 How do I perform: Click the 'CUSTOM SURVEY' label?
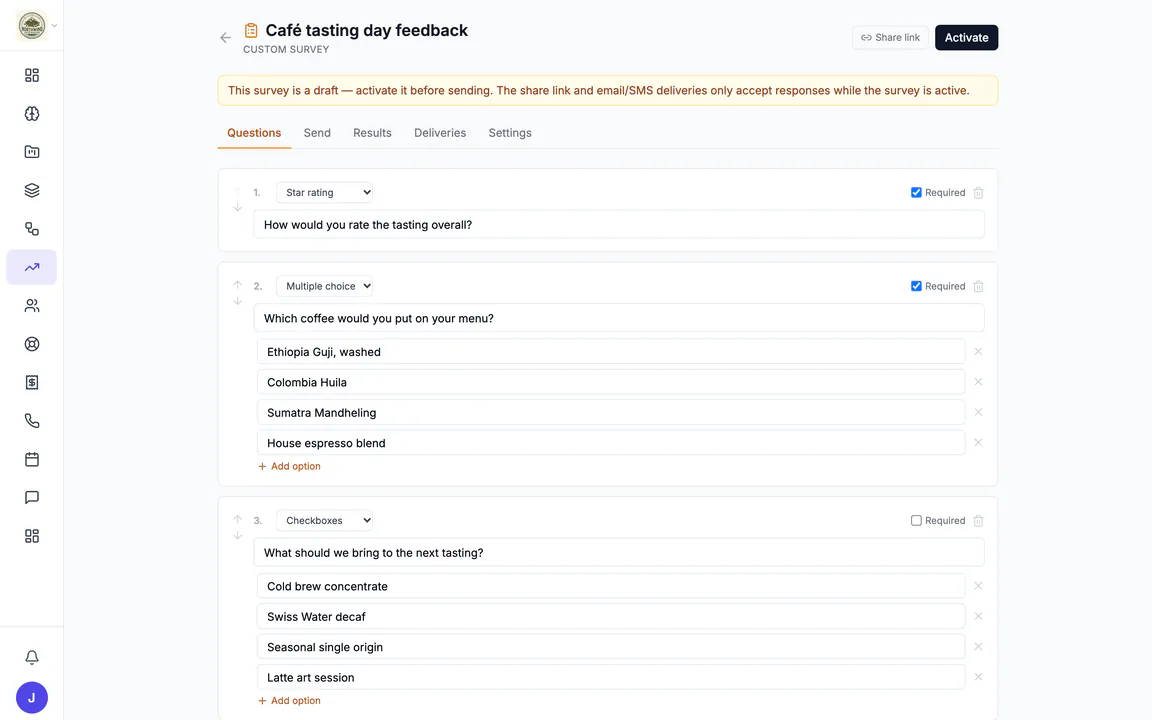point(286,49)
